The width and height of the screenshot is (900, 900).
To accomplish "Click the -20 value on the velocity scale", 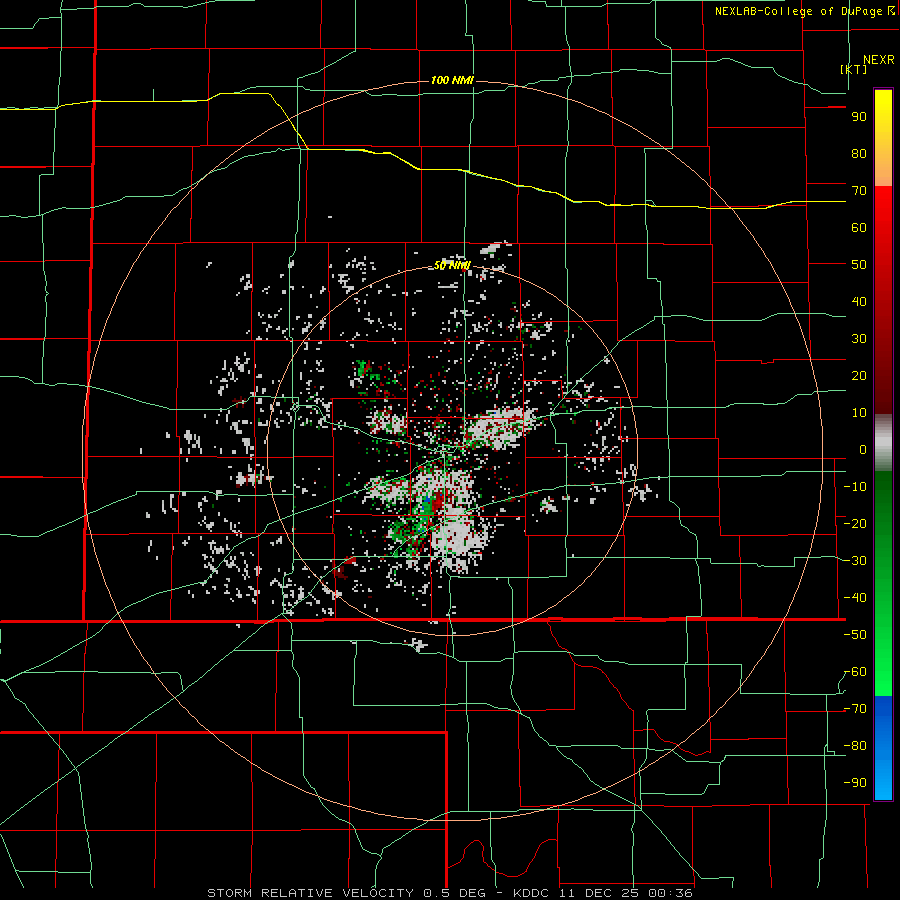I will click(855, 524).
